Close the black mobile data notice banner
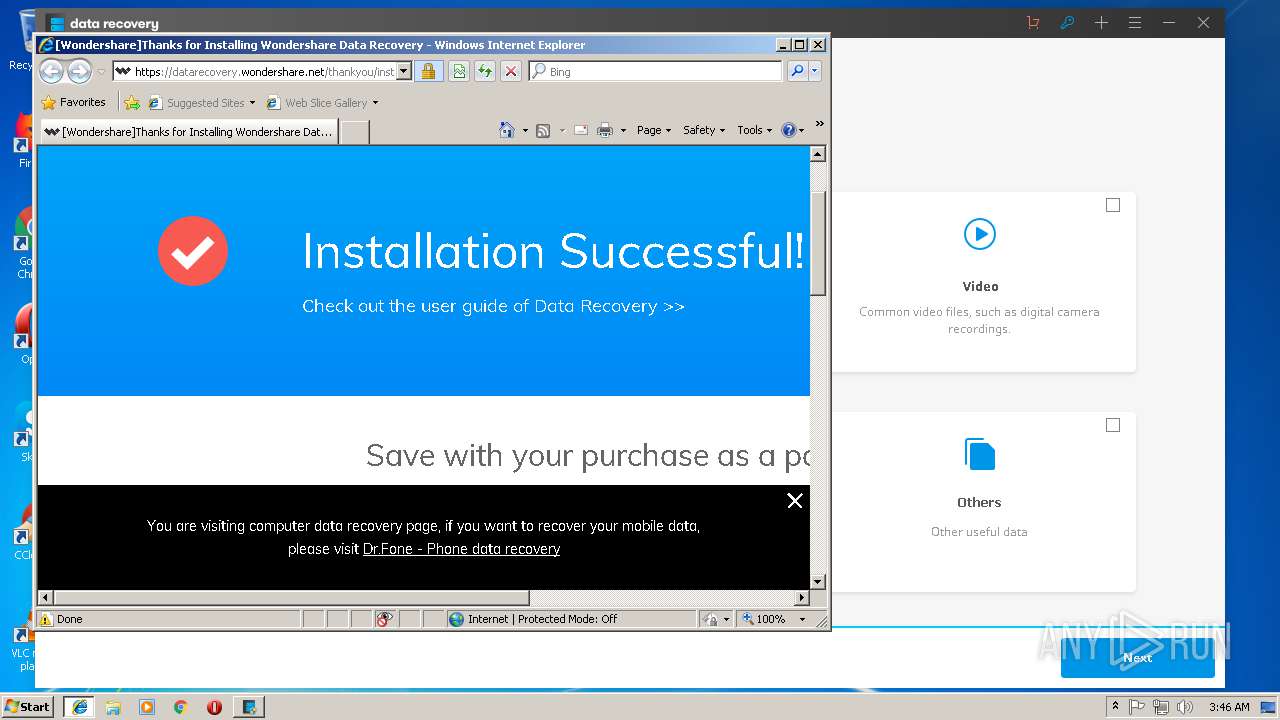This screenshot has width=1280, height=720. tap(795, 501)
